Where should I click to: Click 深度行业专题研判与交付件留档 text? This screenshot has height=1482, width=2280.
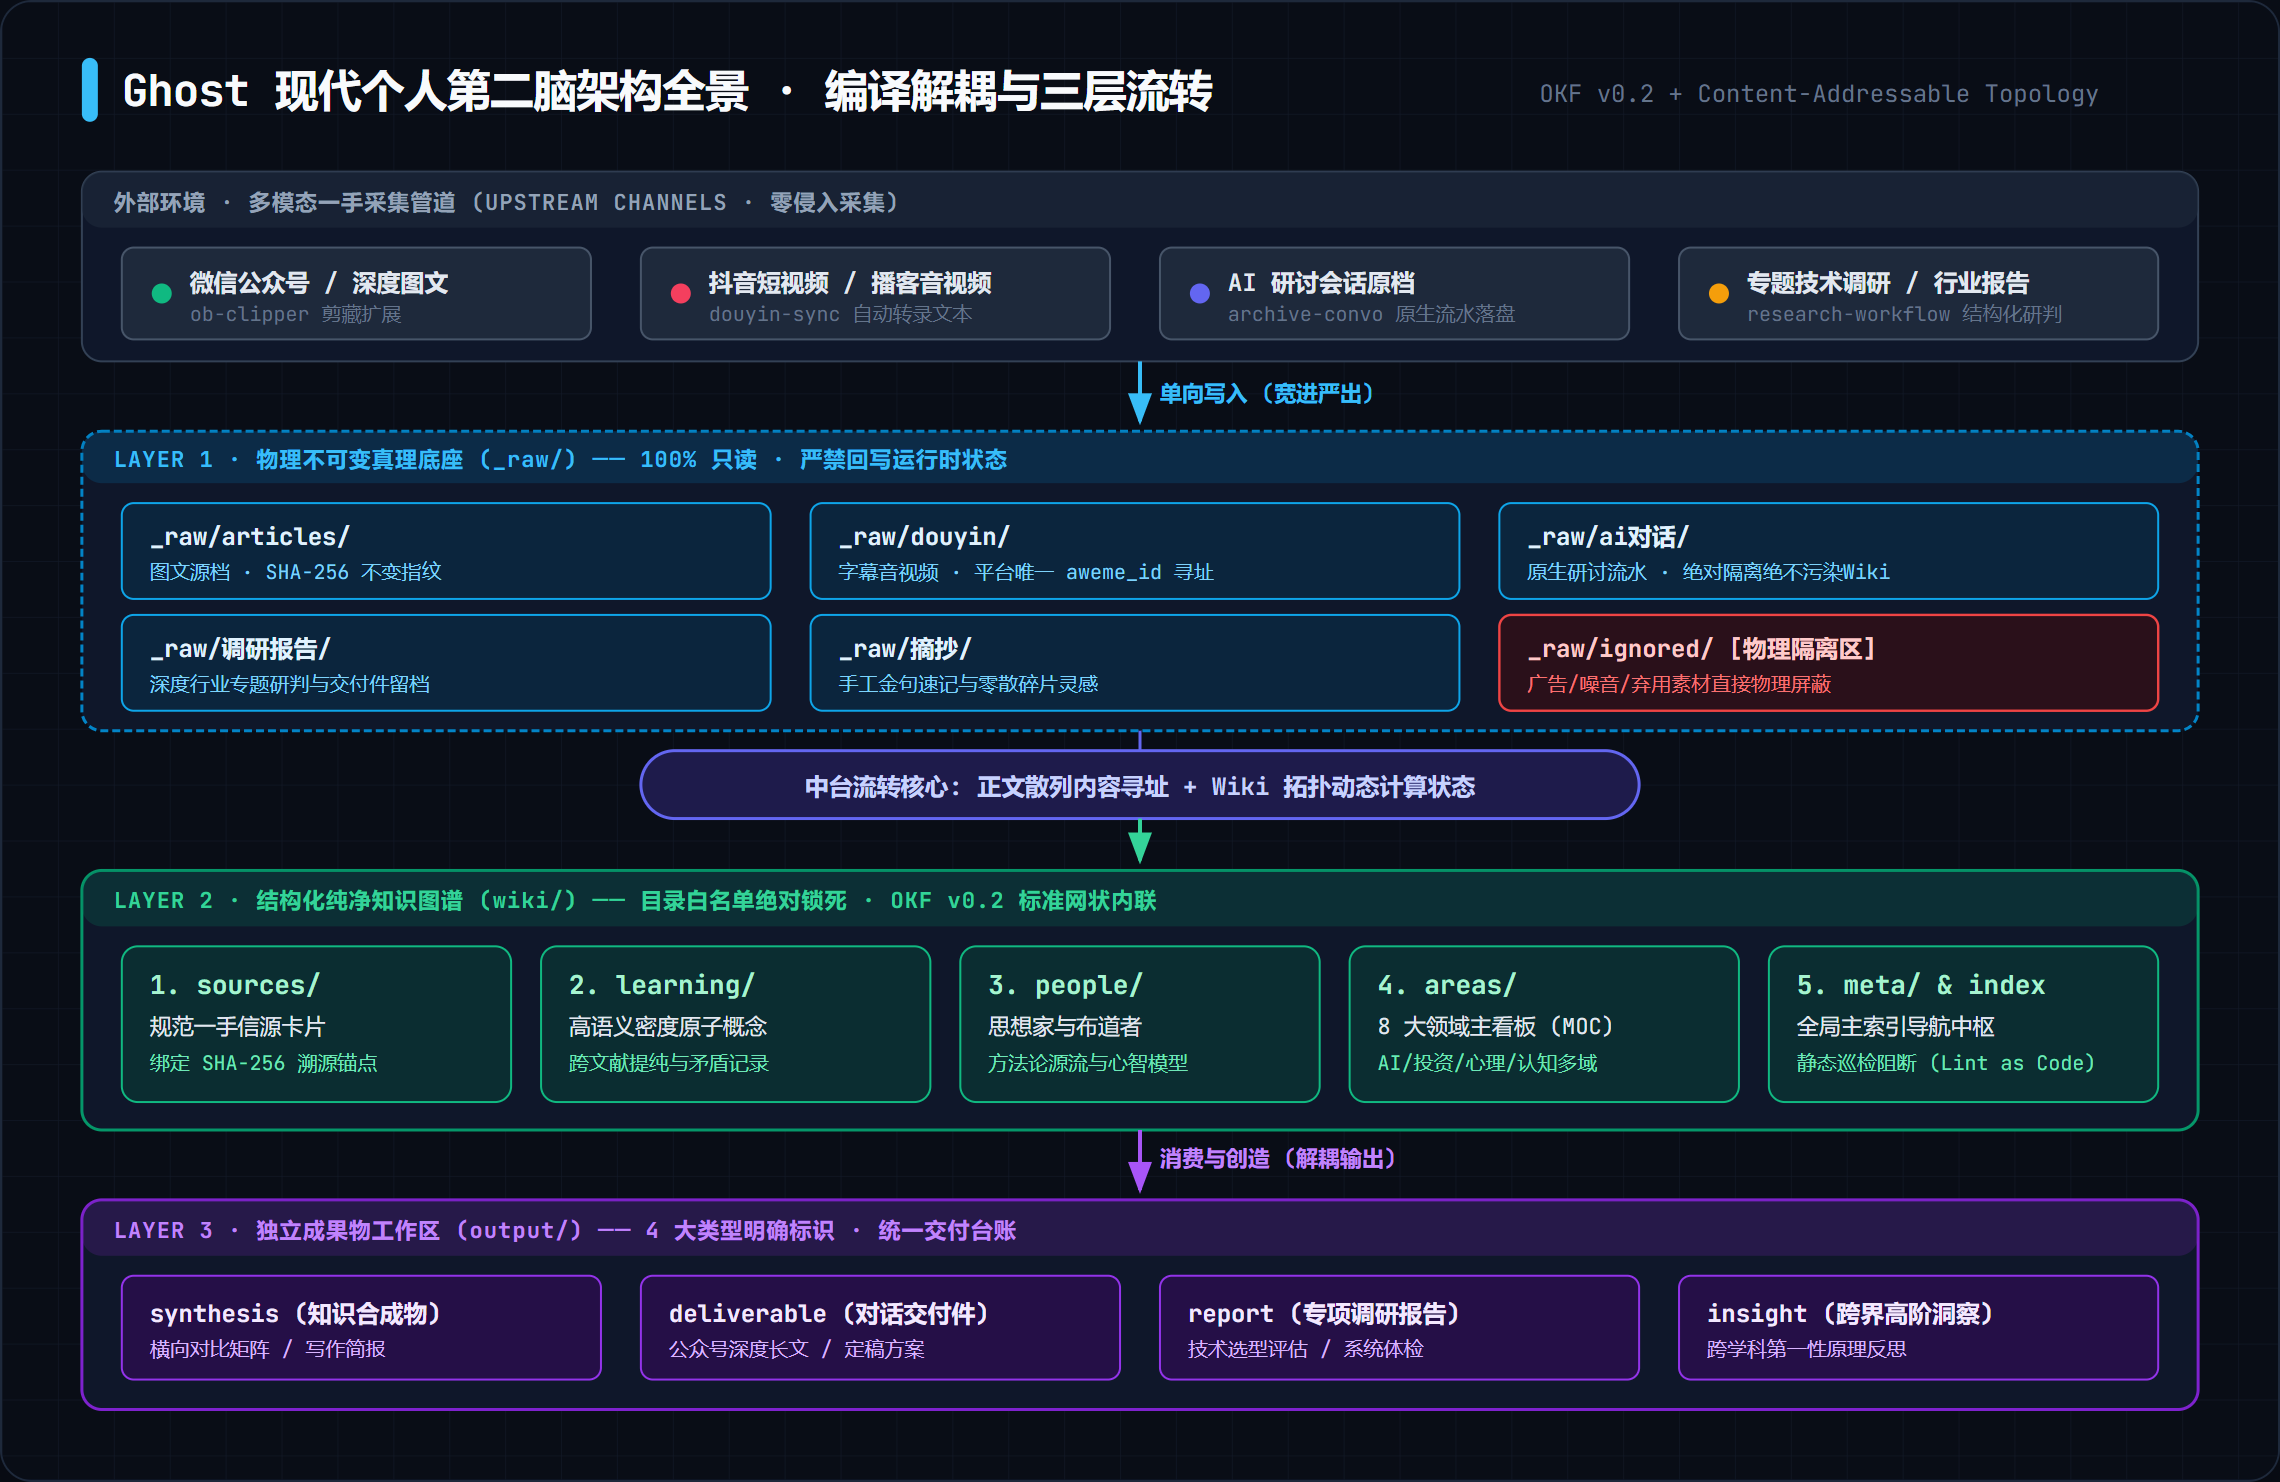290,684
